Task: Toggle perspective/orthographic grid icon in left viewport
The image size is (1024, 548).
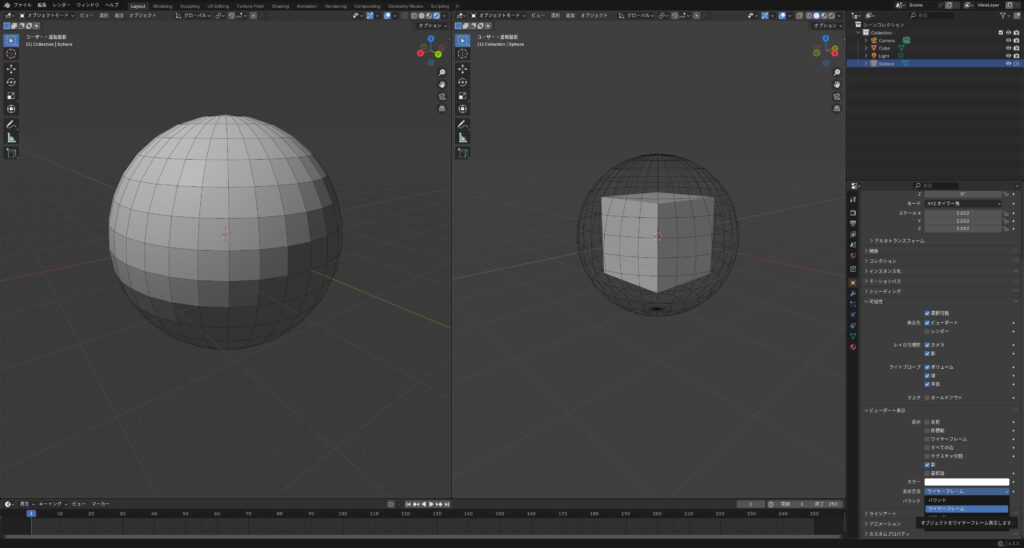Action: point(442,108)
